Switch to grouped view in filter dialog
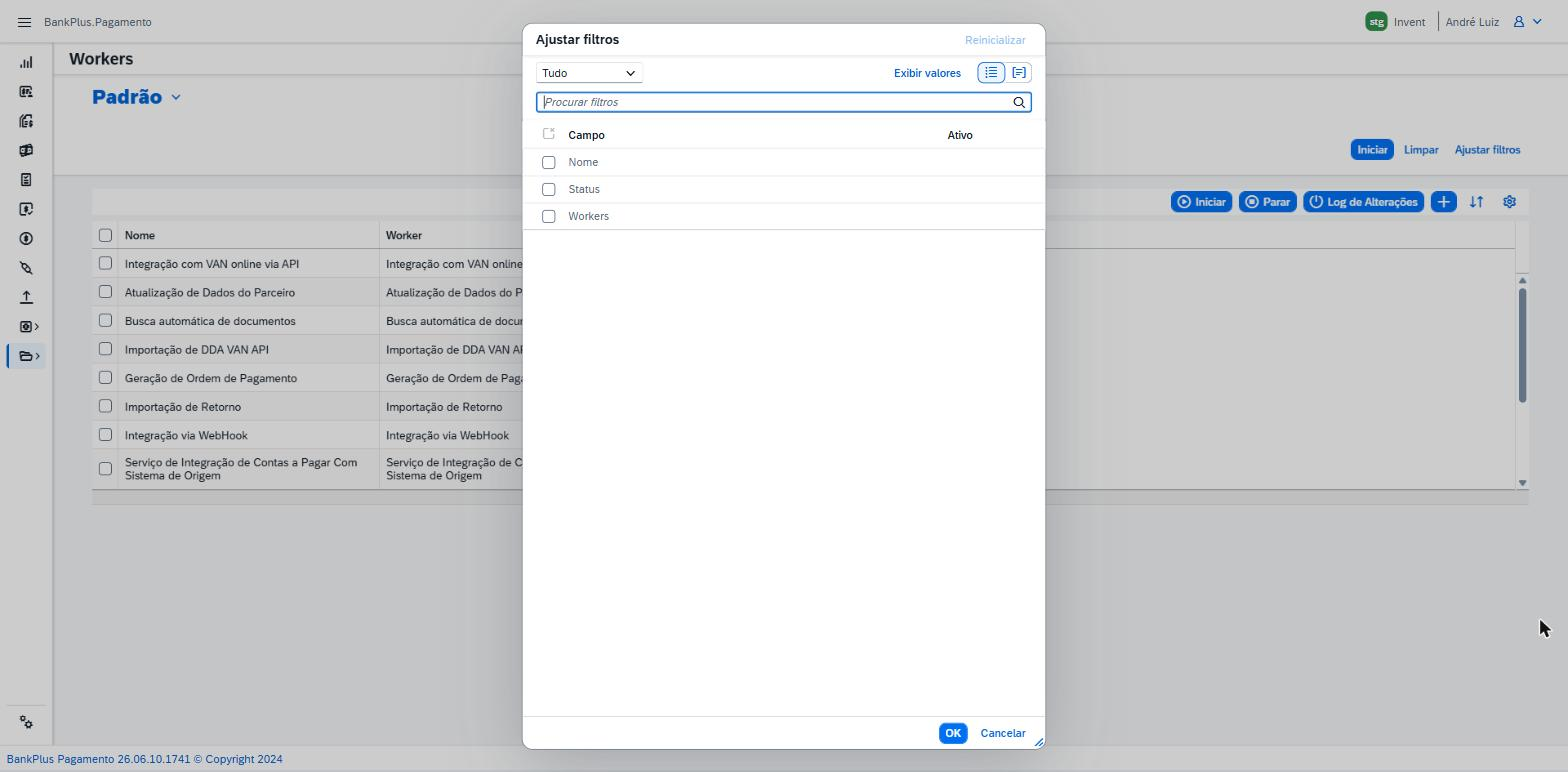Viewport: 1568px width, 772px height. (x=1018, y=73)
